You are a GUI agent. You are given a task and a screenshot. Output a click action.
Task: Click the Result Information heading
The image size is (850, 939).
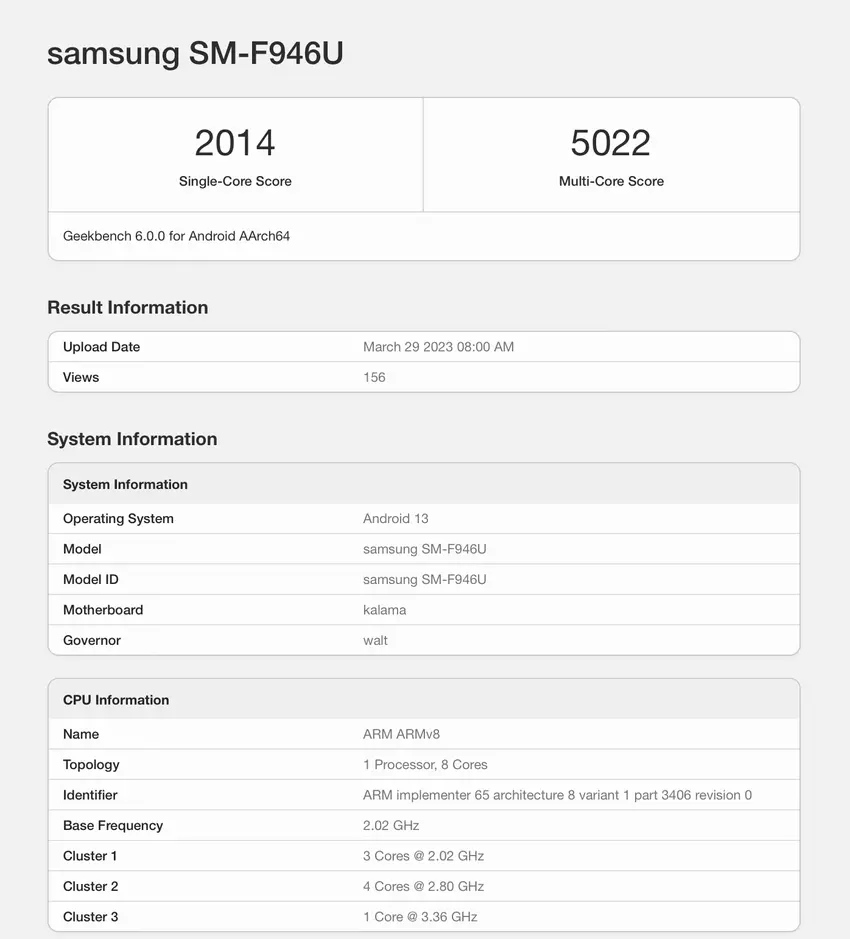pos(127,307)
